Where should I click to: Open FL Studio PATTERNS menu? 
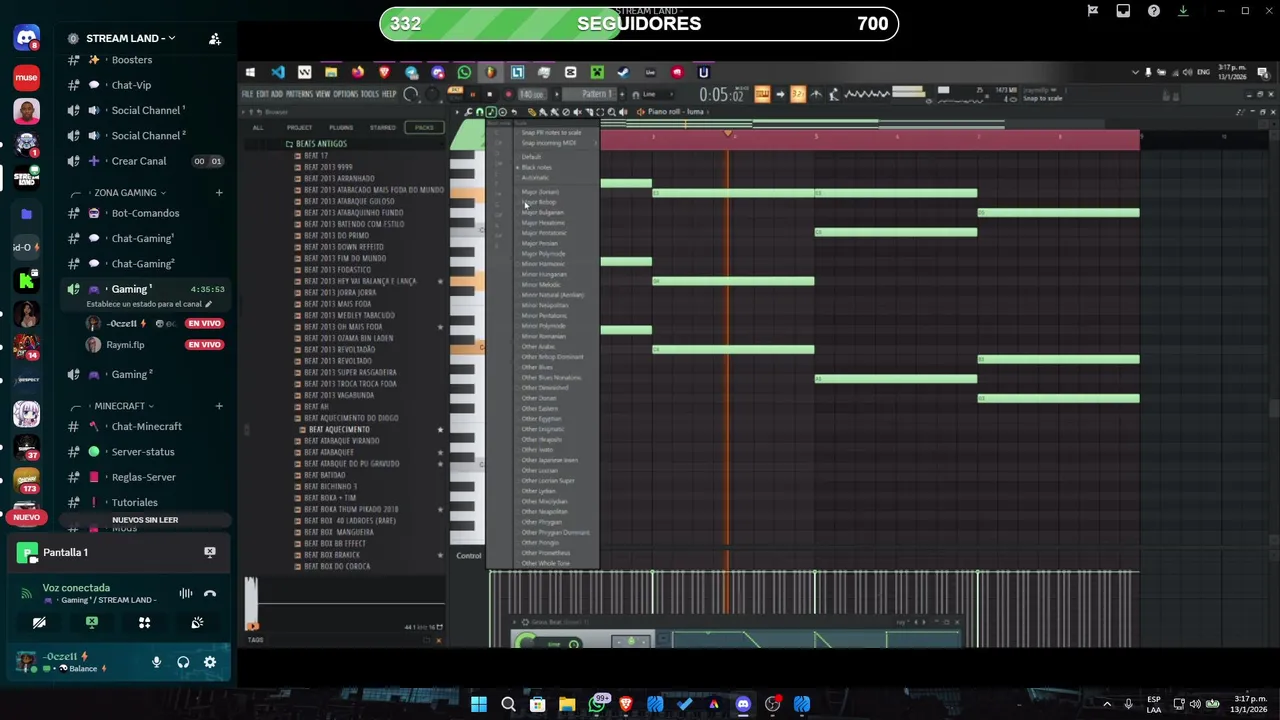[x=299, y=94]
